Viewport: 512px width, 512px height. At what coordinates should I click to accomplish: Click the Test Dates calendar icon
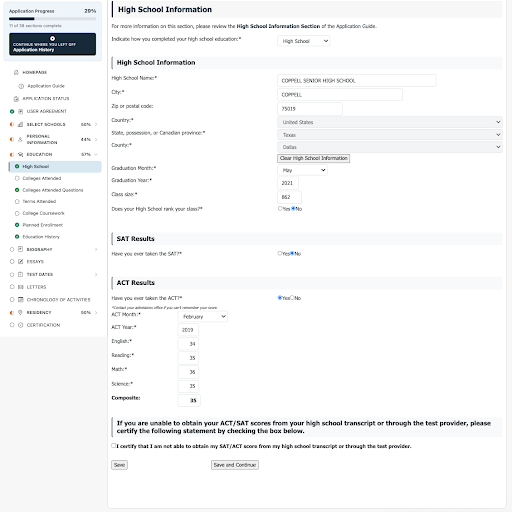[20, 274]
